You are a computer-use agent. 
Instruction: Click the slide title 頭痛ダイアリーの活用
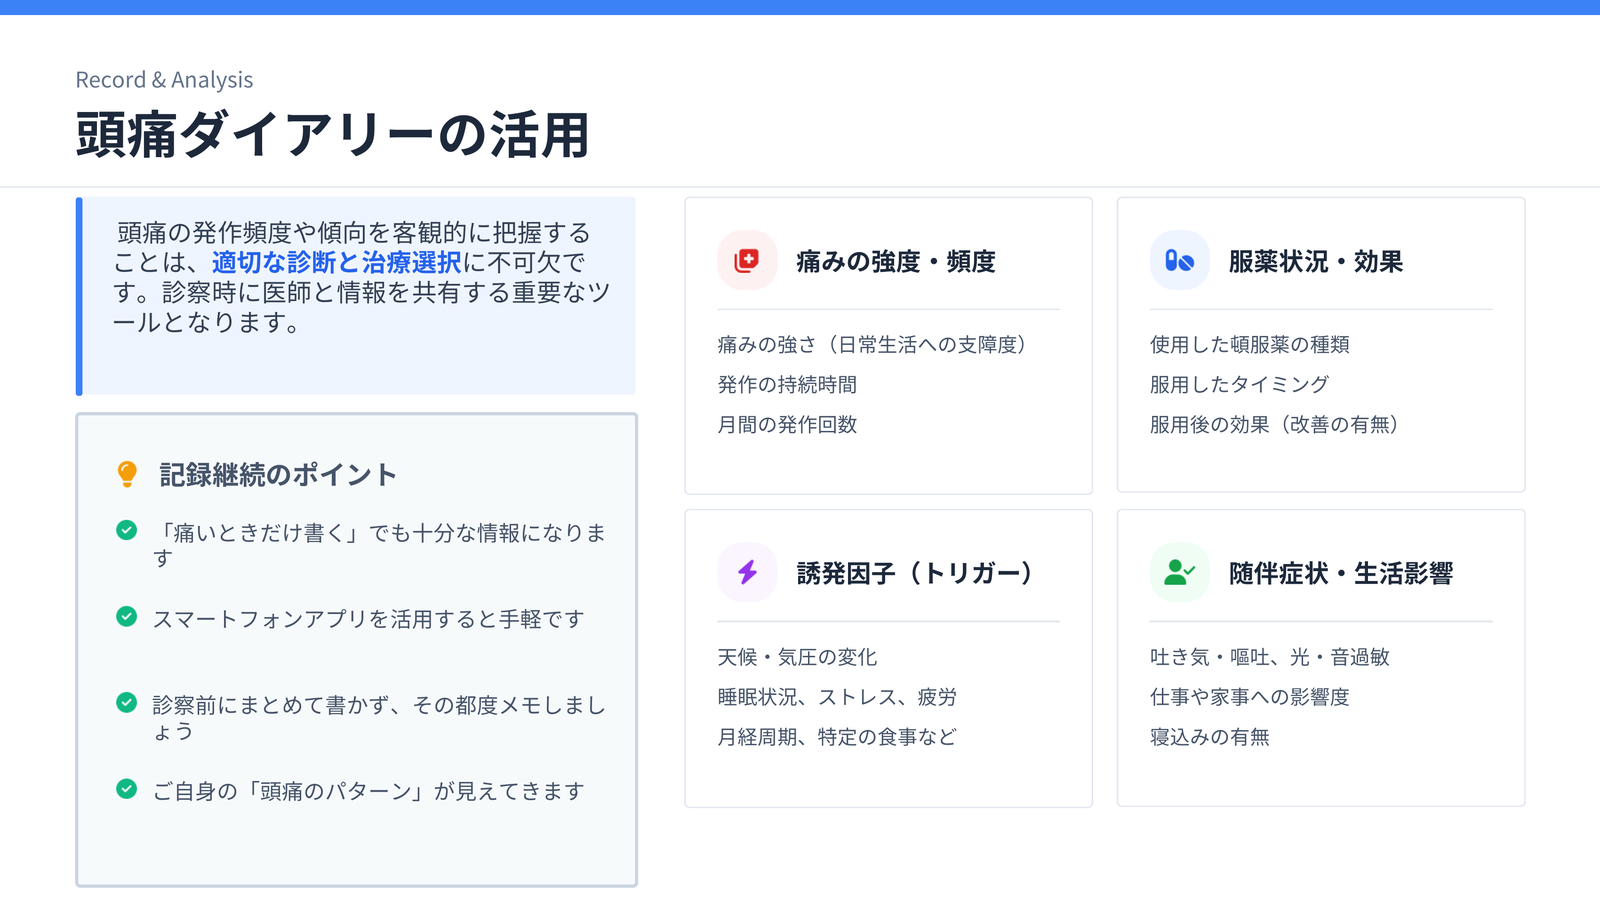332,135
